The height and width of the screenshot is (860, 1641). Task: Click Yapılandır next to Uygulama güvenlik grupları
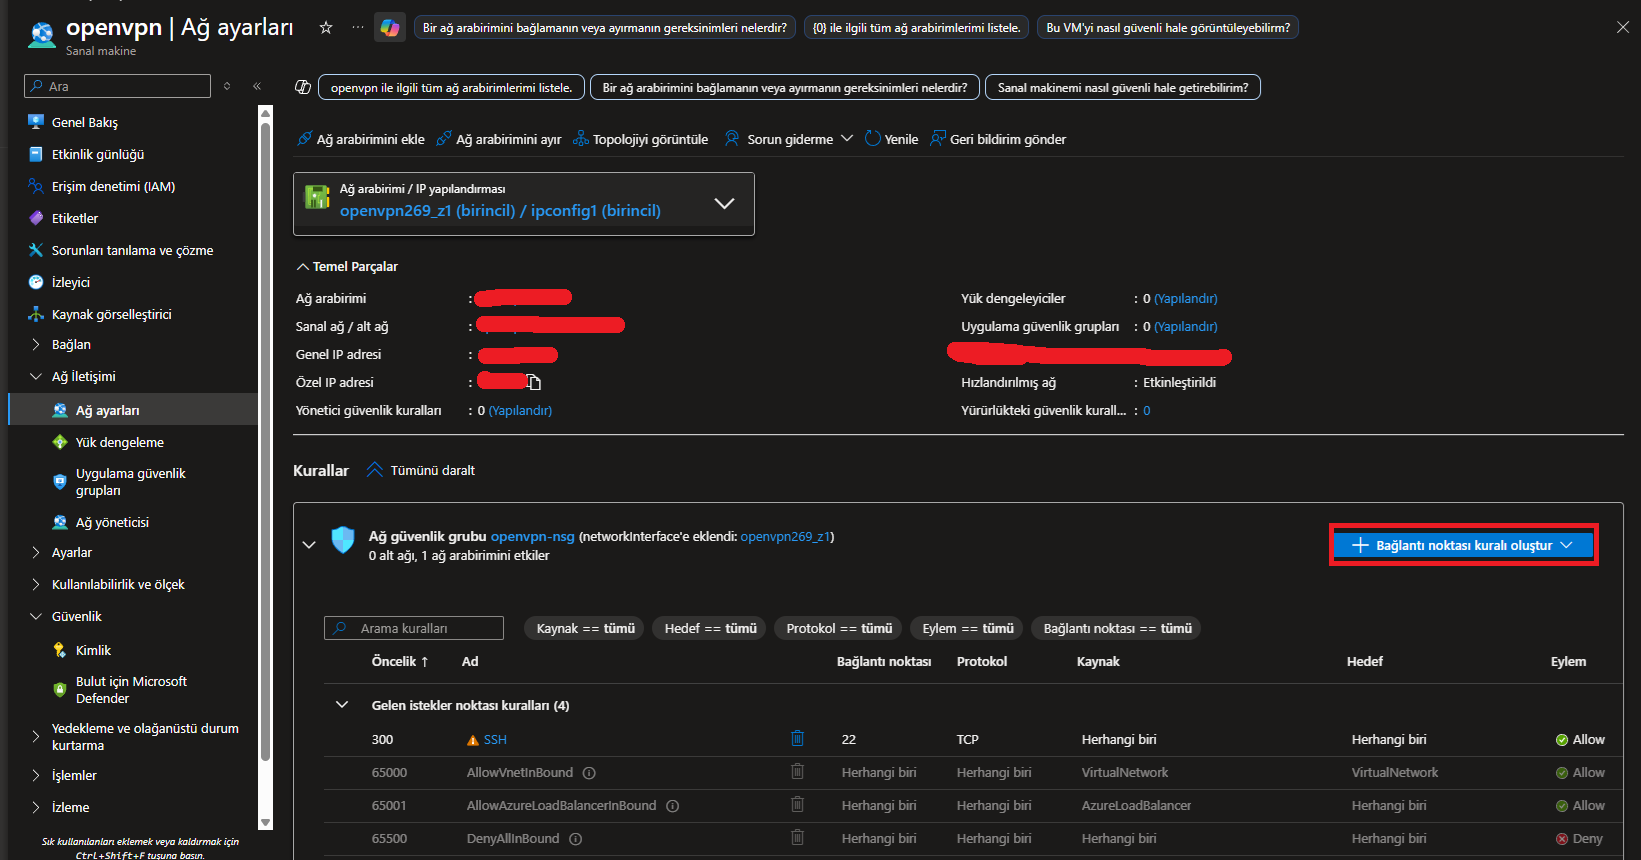pos(1186,326)
